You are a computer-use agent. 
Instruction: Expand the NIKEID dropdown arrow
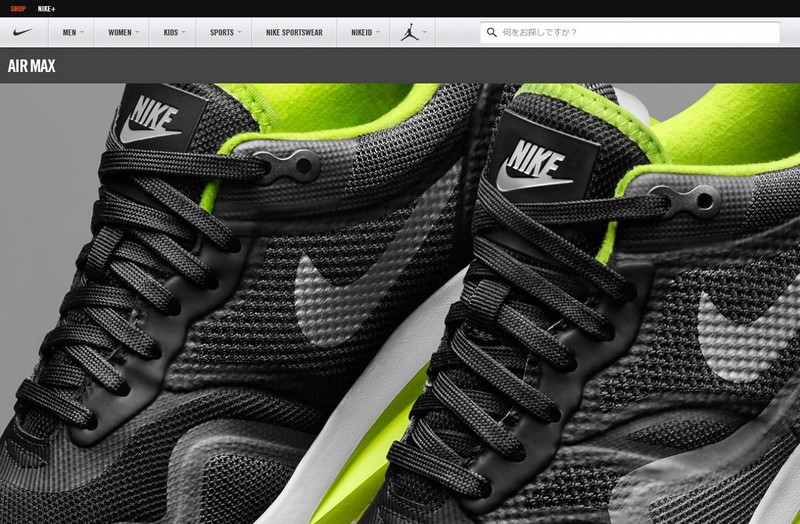point(378,32)
